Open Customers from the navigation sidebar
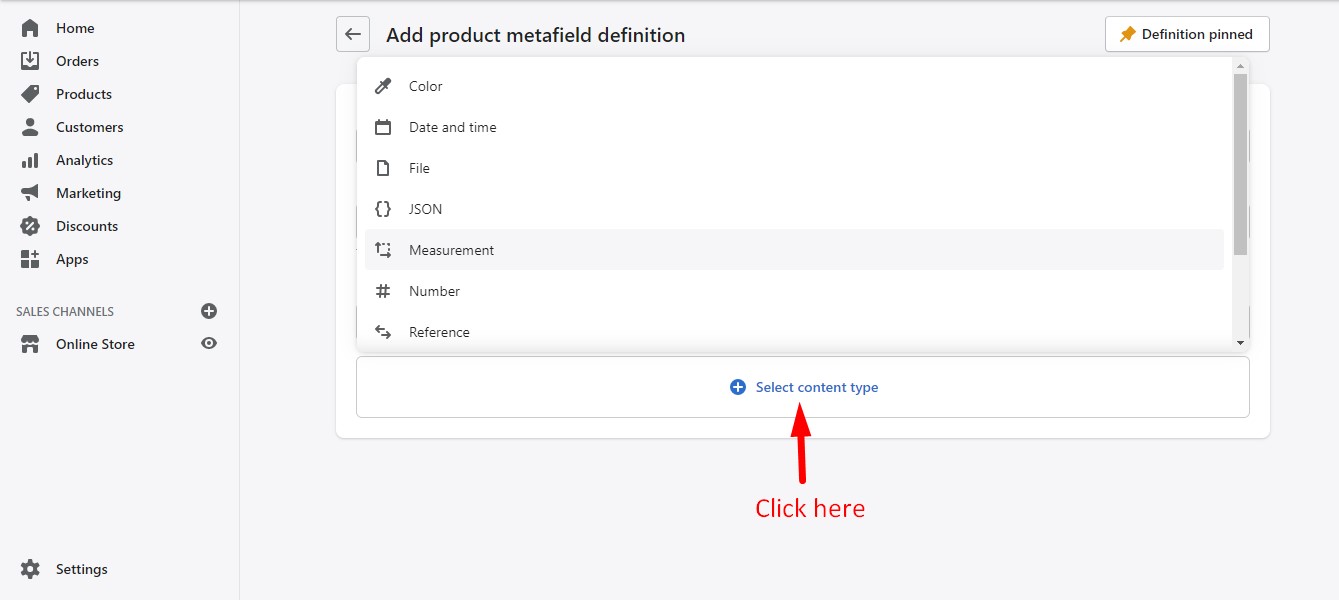The image size is (1339, 600). coord(30,127)
